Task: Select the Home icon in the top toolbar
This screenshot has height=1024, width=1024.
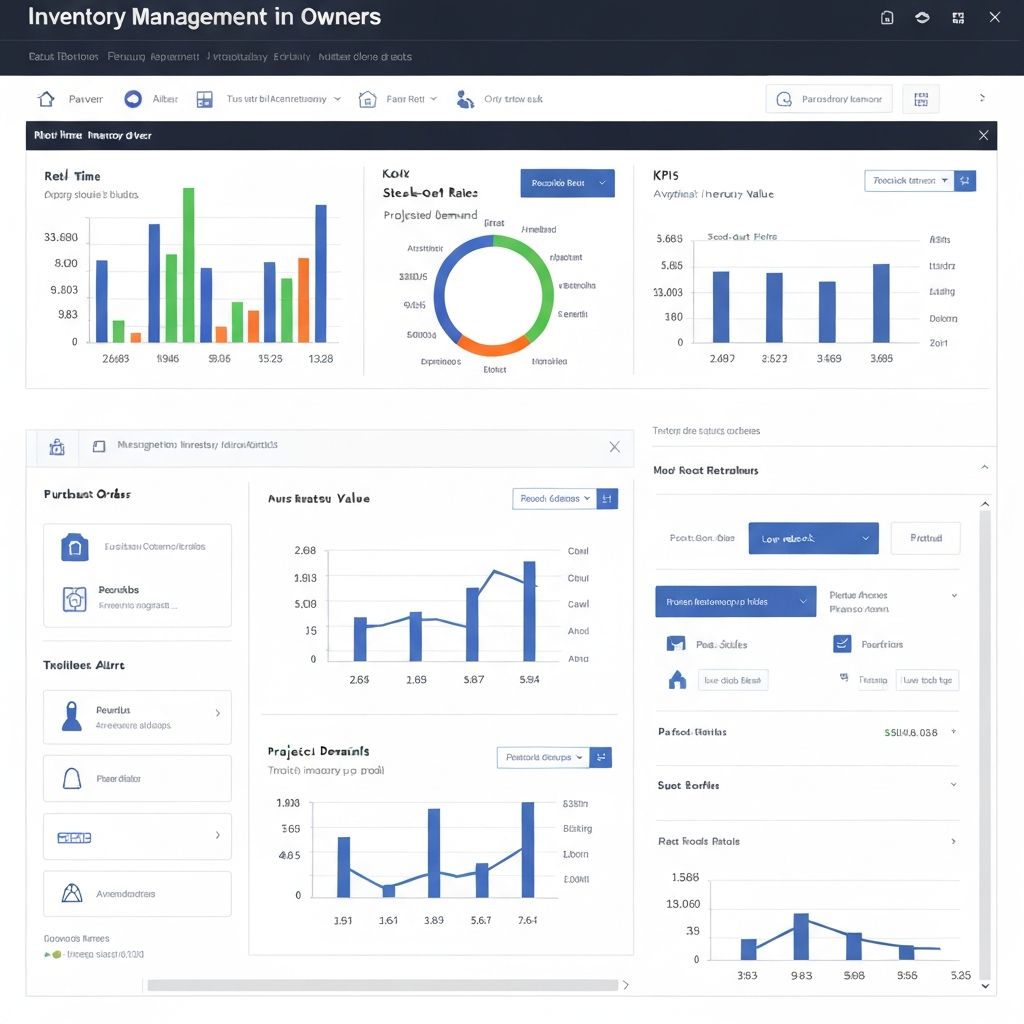Action: (x=44, y=98)
